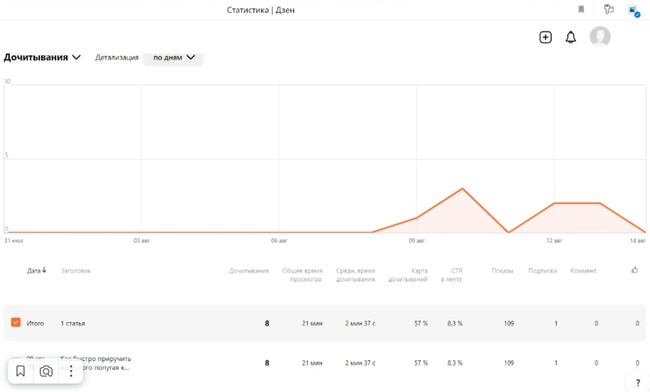This screenshot has width=650, height=392.
Task: Click the Статистика | Дзен page title
Action: tap(260, 10)
